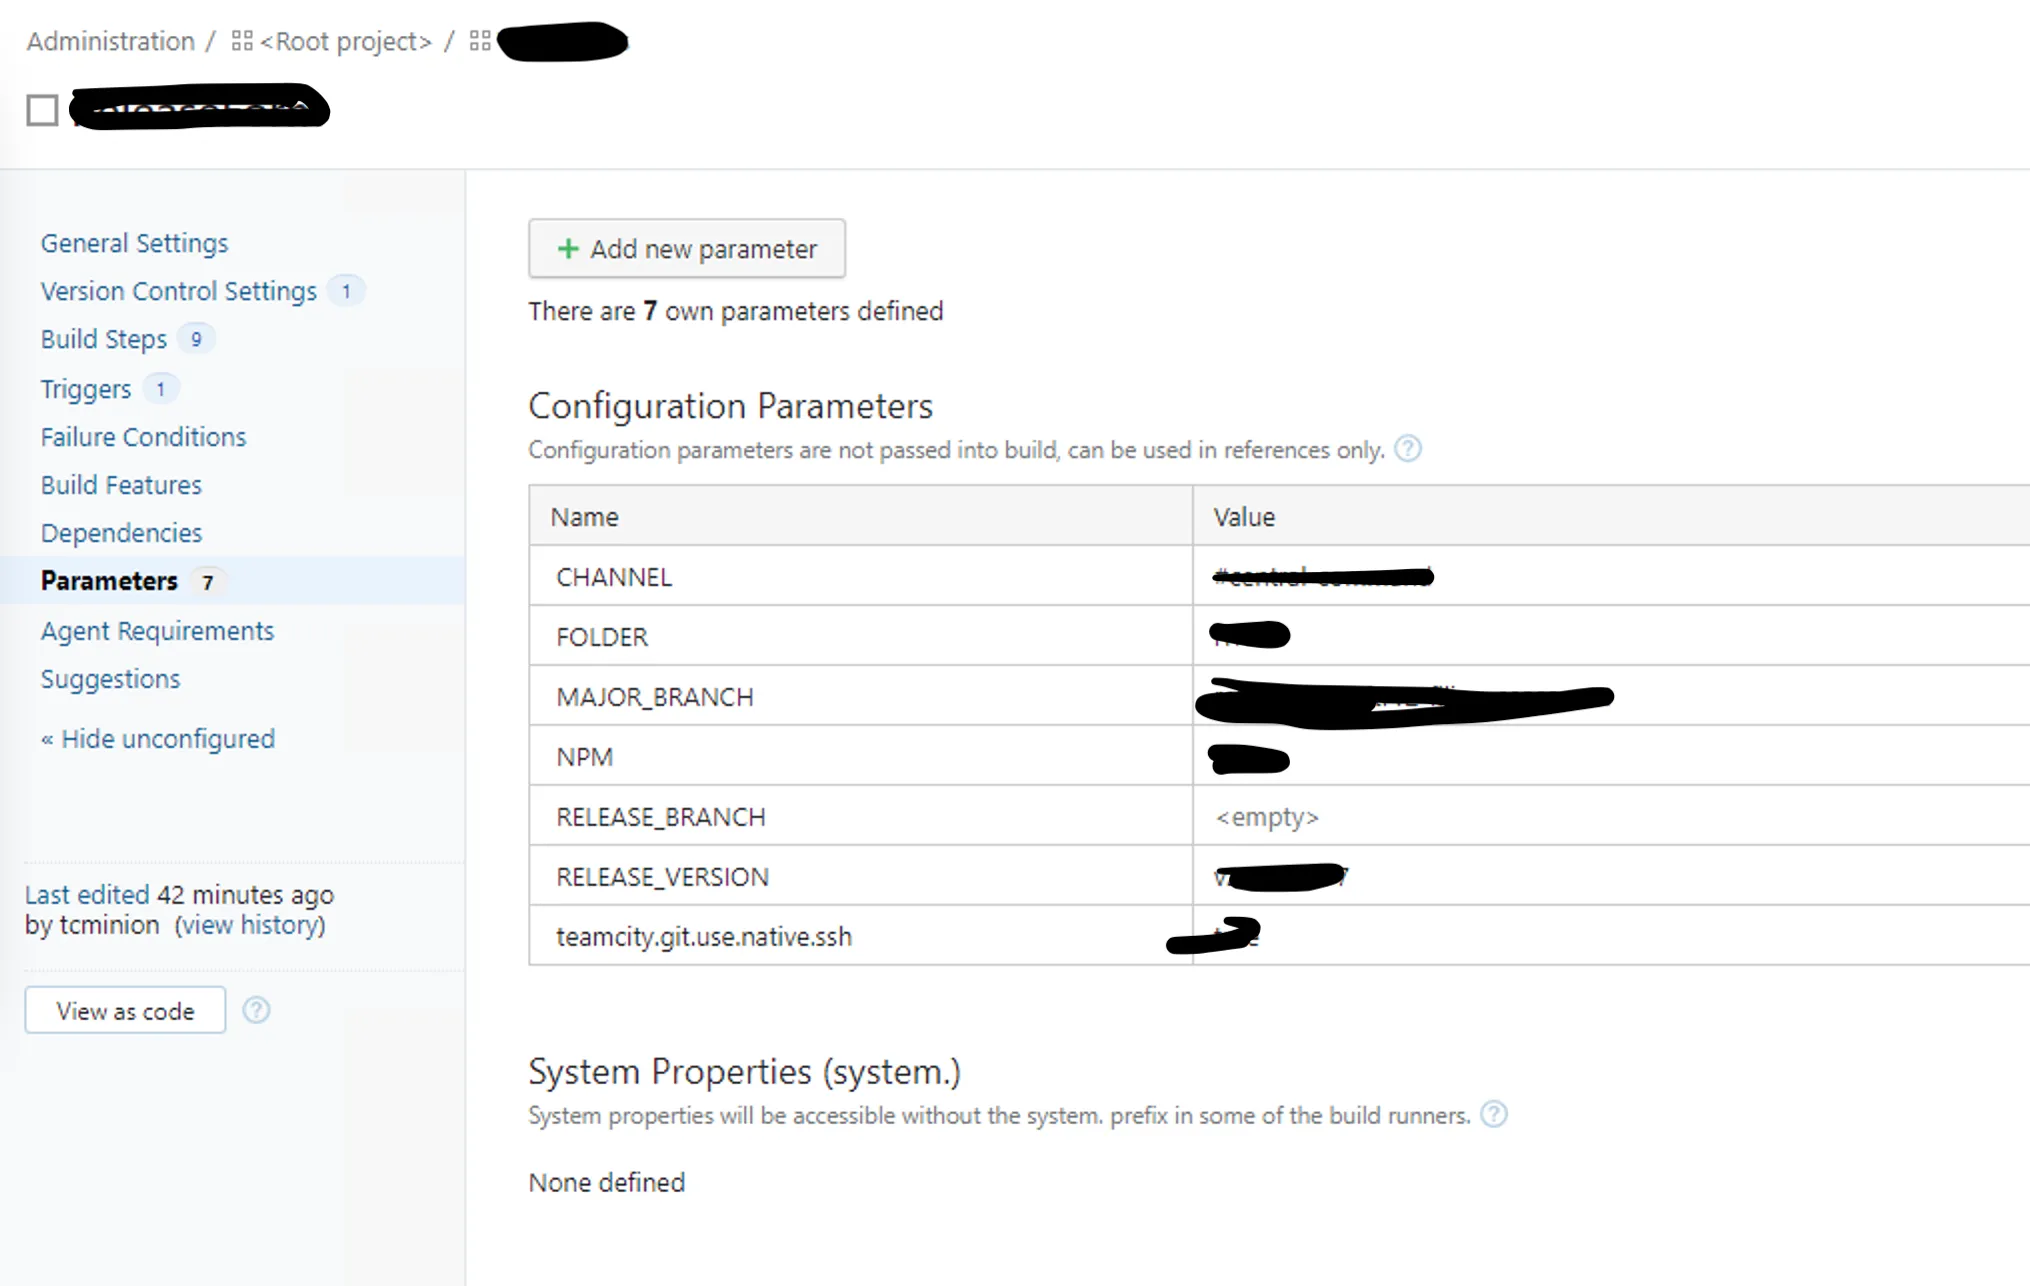Open General Settings section
The image size is (2030, 1286).
coord(134,243)
